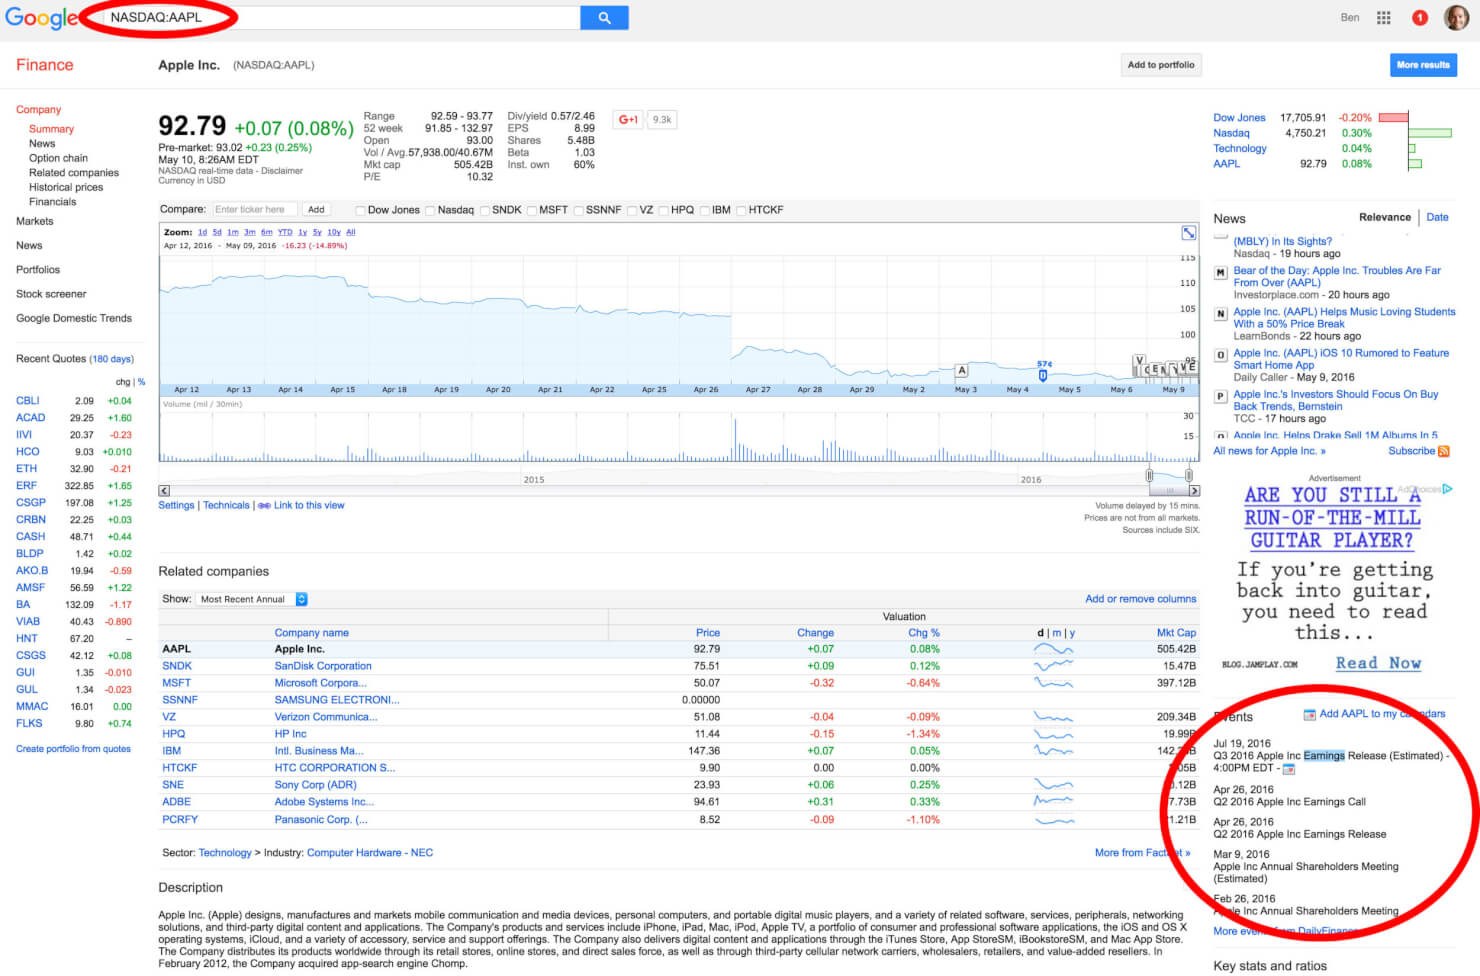Click Add to portfolio button
The width and height of the screenshot is (1480, 976).
tap(1161, 65)
